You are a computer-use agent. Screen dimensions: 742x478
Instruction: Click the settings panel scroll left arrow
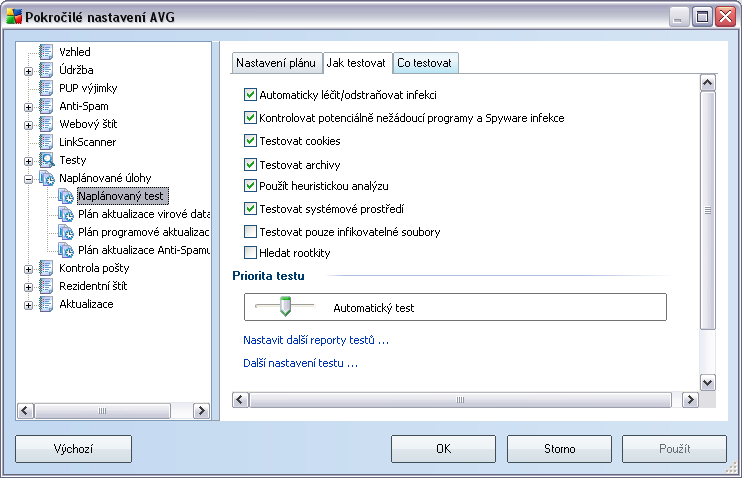pyautogui.click(x=240, y=400)
